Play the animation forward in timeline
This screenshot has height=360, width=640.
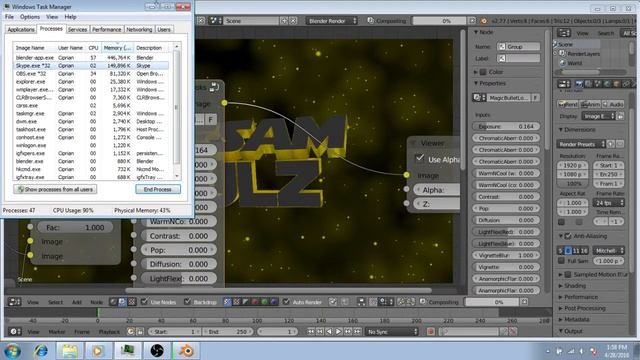click(x=338, y=332)
